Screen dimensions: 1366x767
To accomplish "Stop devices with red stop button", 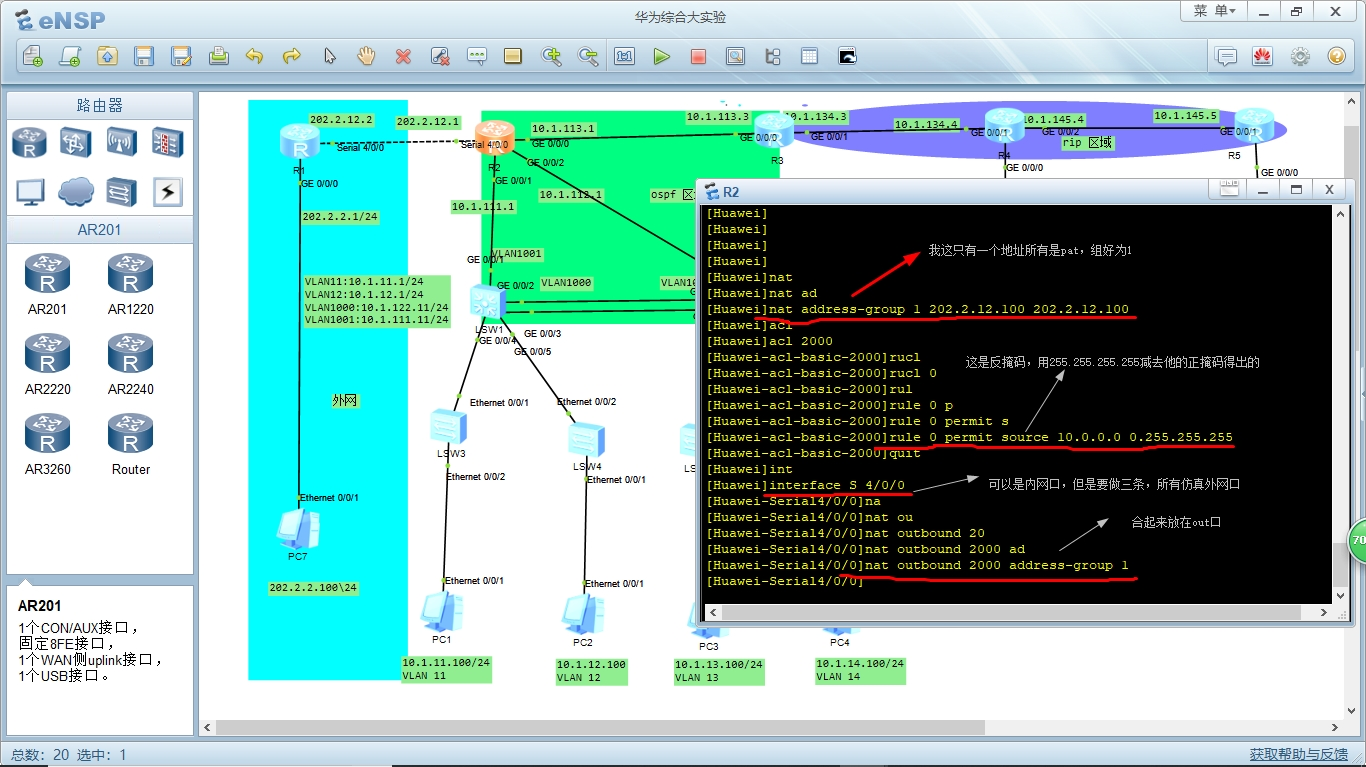I will point(699,56).
